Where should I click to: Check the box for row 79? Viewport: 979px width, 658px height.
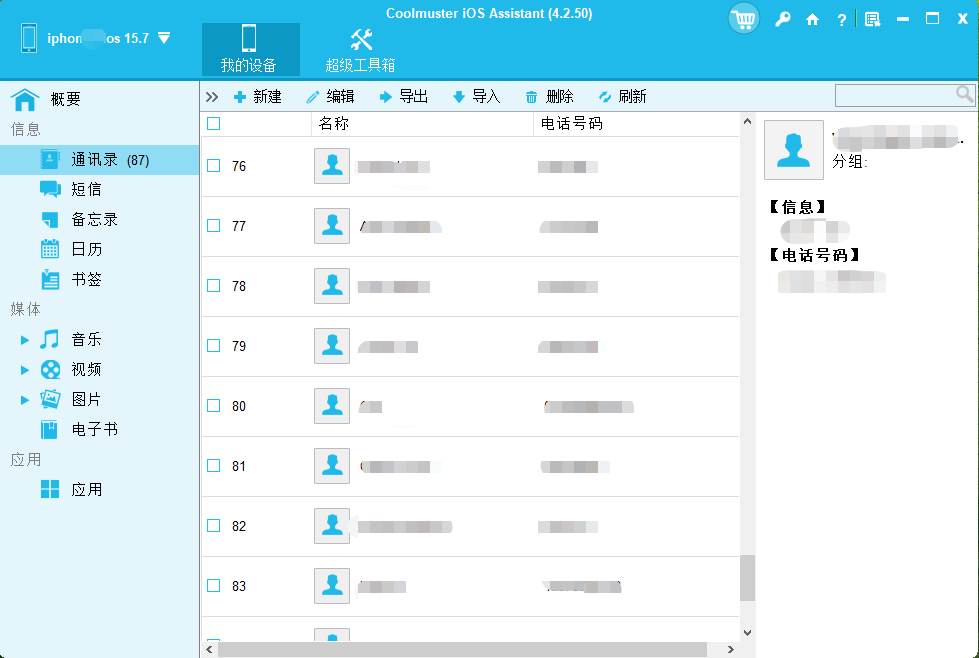(214, 345)
